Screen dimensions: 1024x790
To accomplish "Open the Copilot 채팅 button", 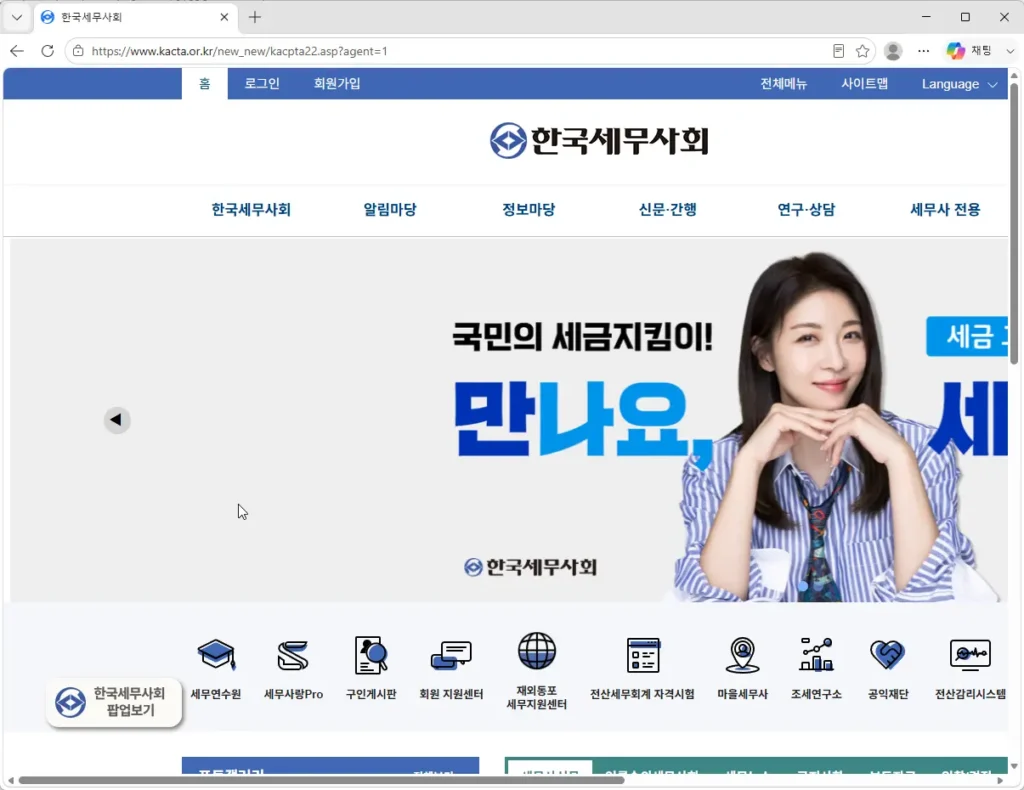I will point(969,51).
